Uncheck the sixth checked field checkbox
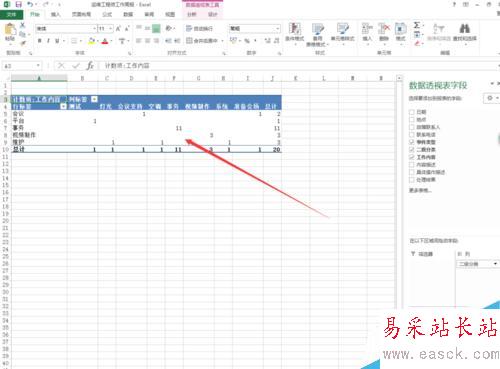The image size is (500, 369). coord(412,149)
